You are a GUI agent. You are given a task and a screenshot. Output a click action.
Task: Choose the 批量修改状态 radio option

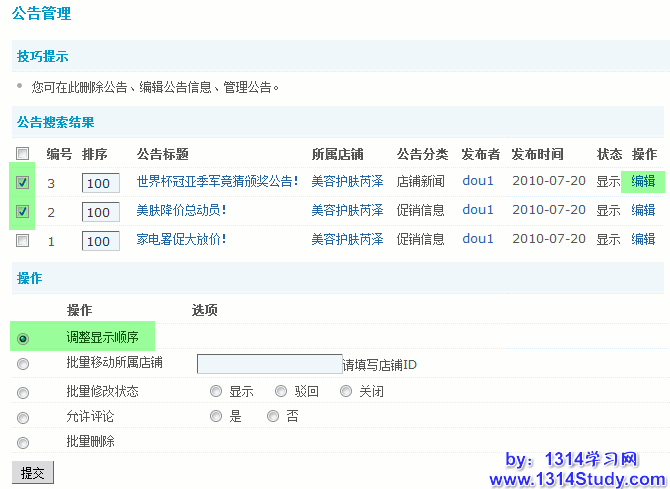coord(23,392)
